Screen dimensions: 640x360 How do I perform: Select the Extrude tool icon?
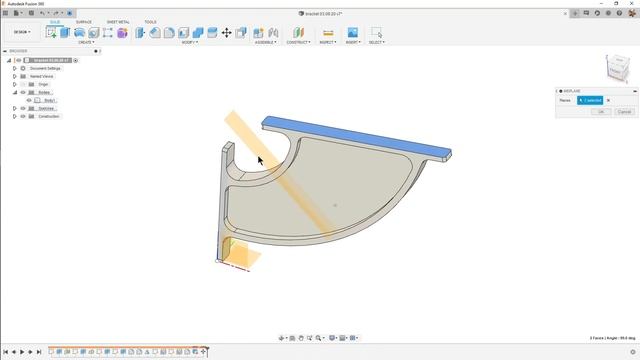65,33
